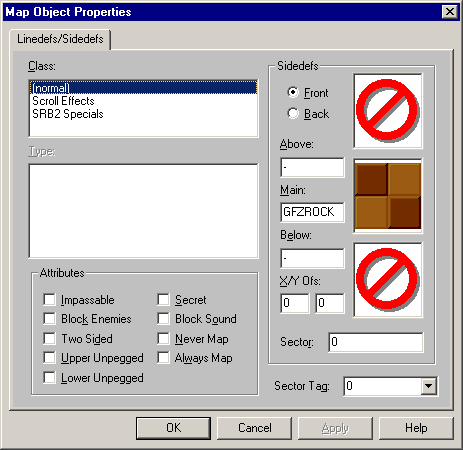Click the empty Above texture preview
The height and width of the screenshot is (450, 463).
point(388,111)
